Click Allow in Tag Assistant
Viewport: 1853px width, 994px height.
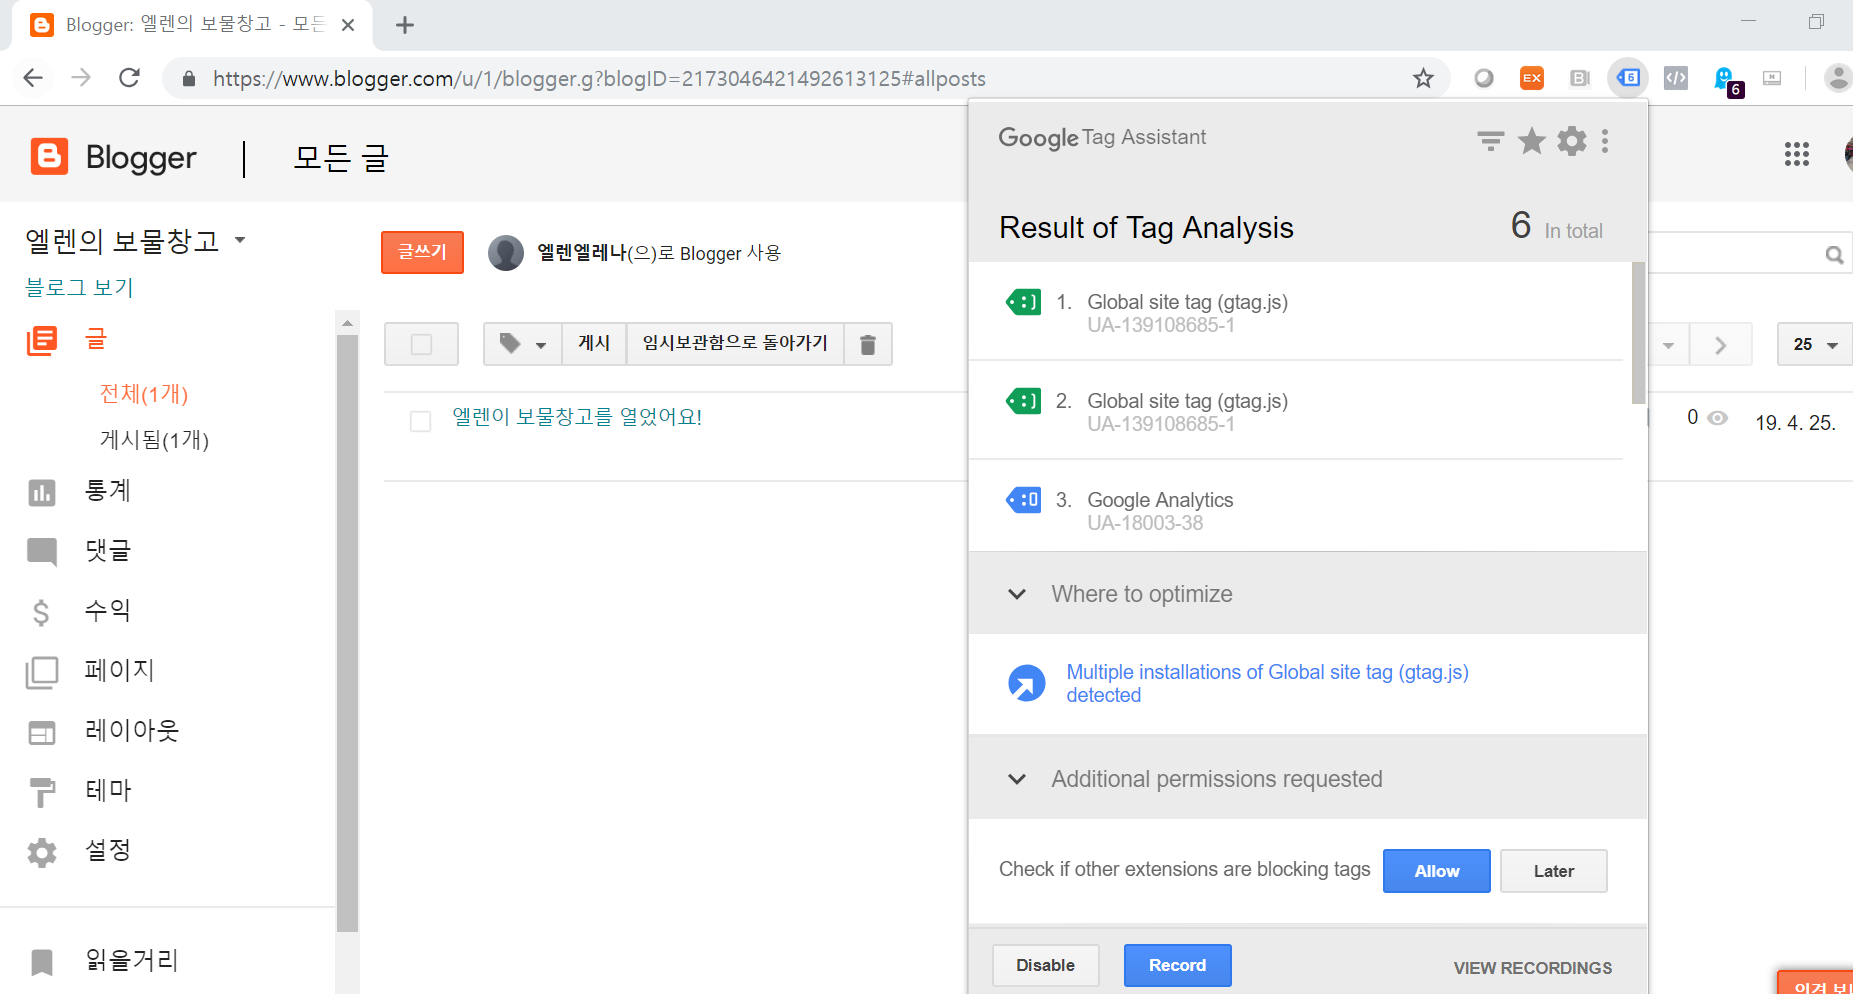coord(1437,871)
